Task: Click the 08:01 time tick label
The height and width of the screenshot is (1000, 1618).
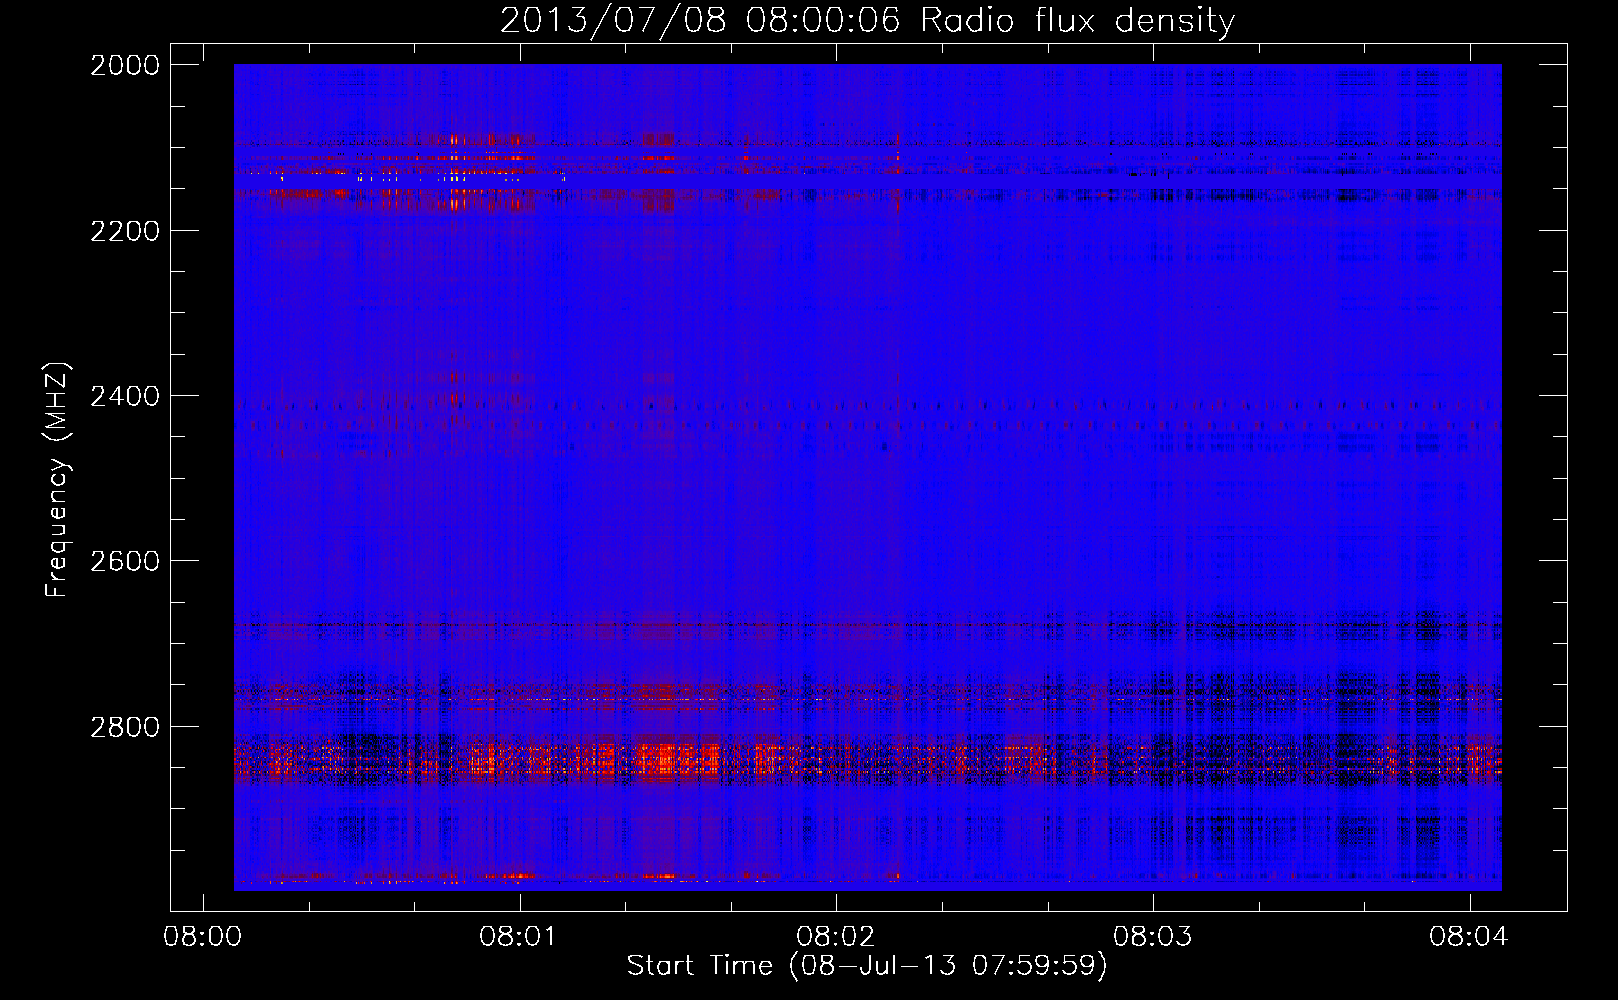Action: [x=519, y=937]
